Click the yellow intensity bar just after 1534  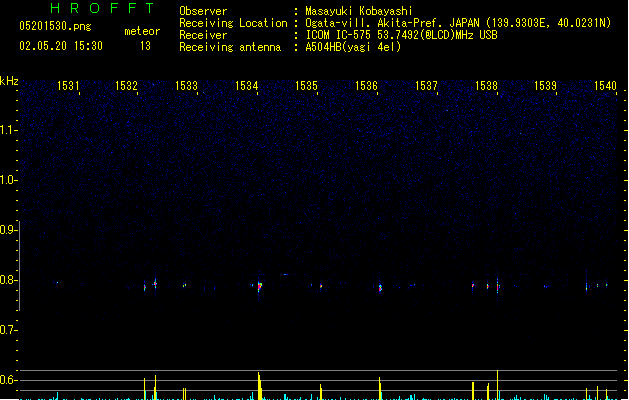coord(260,386)
